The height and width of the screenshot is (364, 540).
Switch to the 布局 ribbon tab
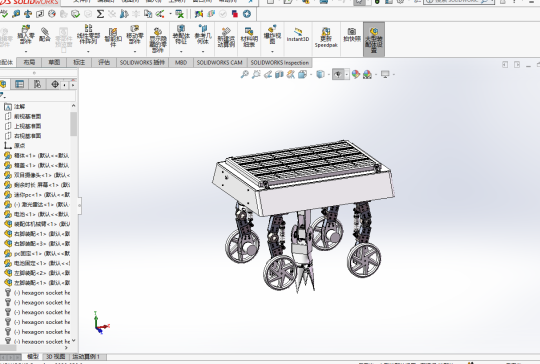coord(29,62)
